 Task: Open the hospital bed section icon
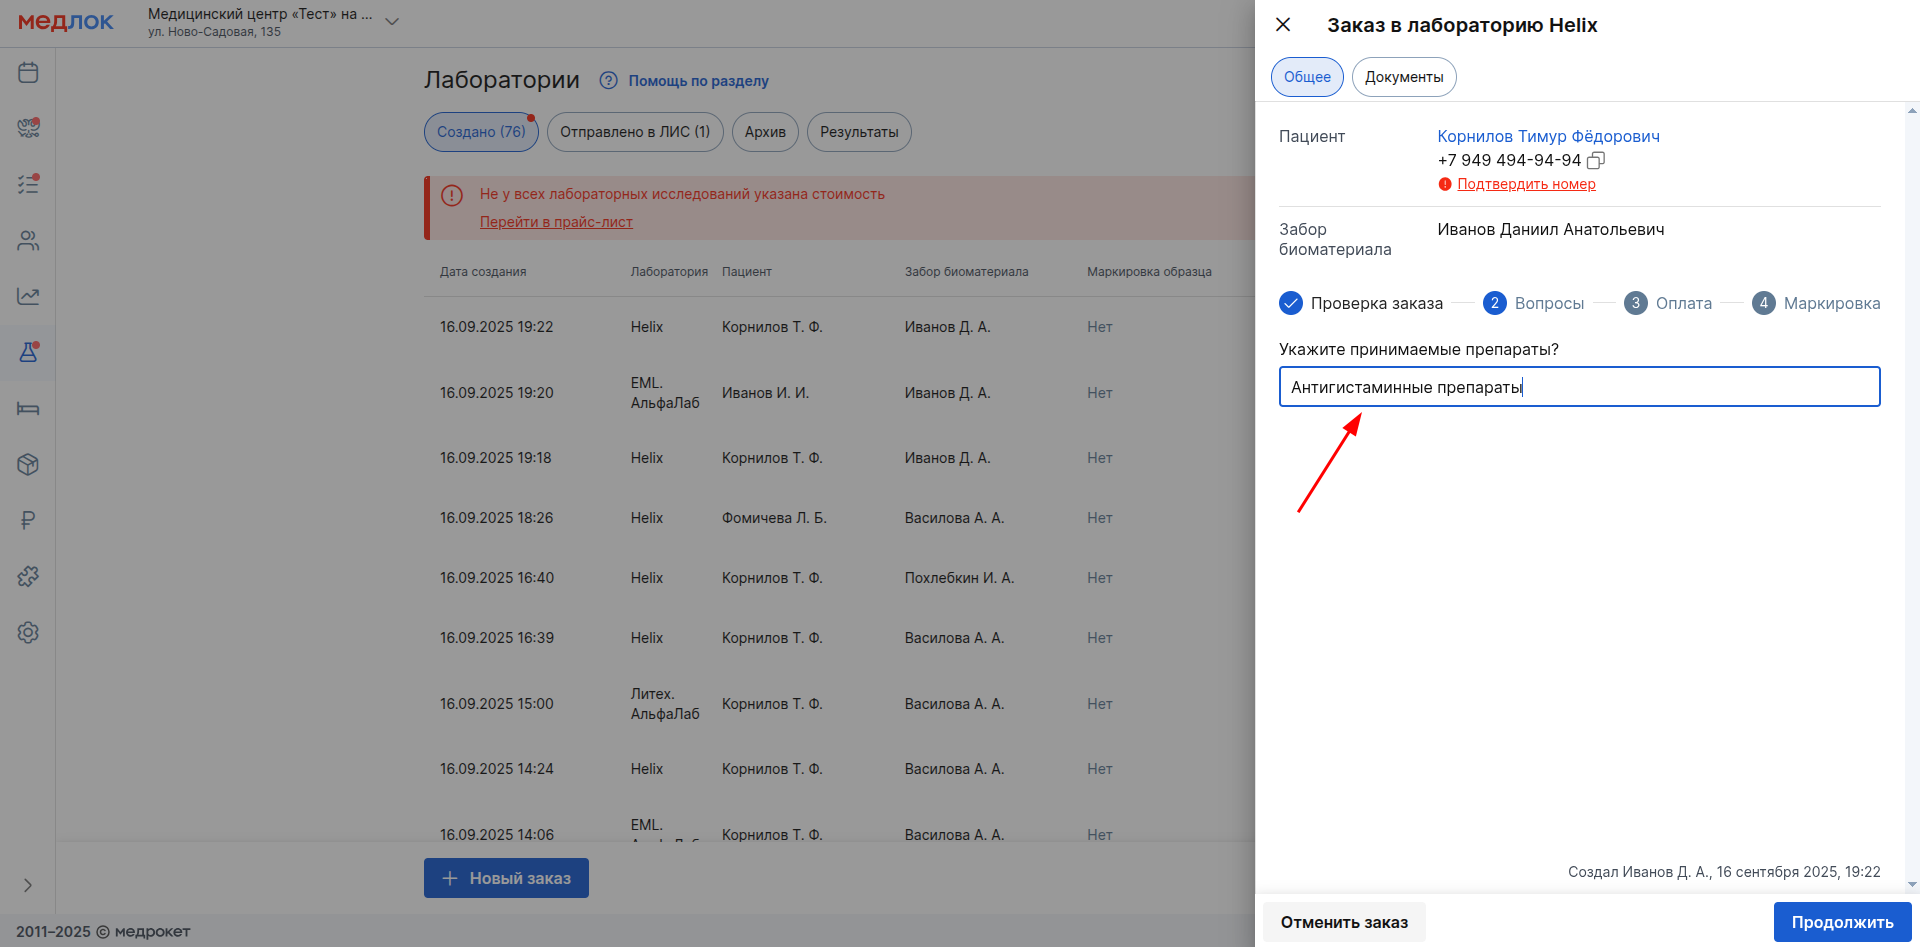(x=28, y=408)
